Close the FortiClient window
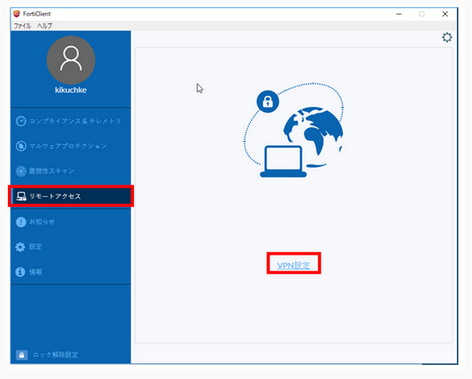This screenshot has height=379, width=472. 445,14
